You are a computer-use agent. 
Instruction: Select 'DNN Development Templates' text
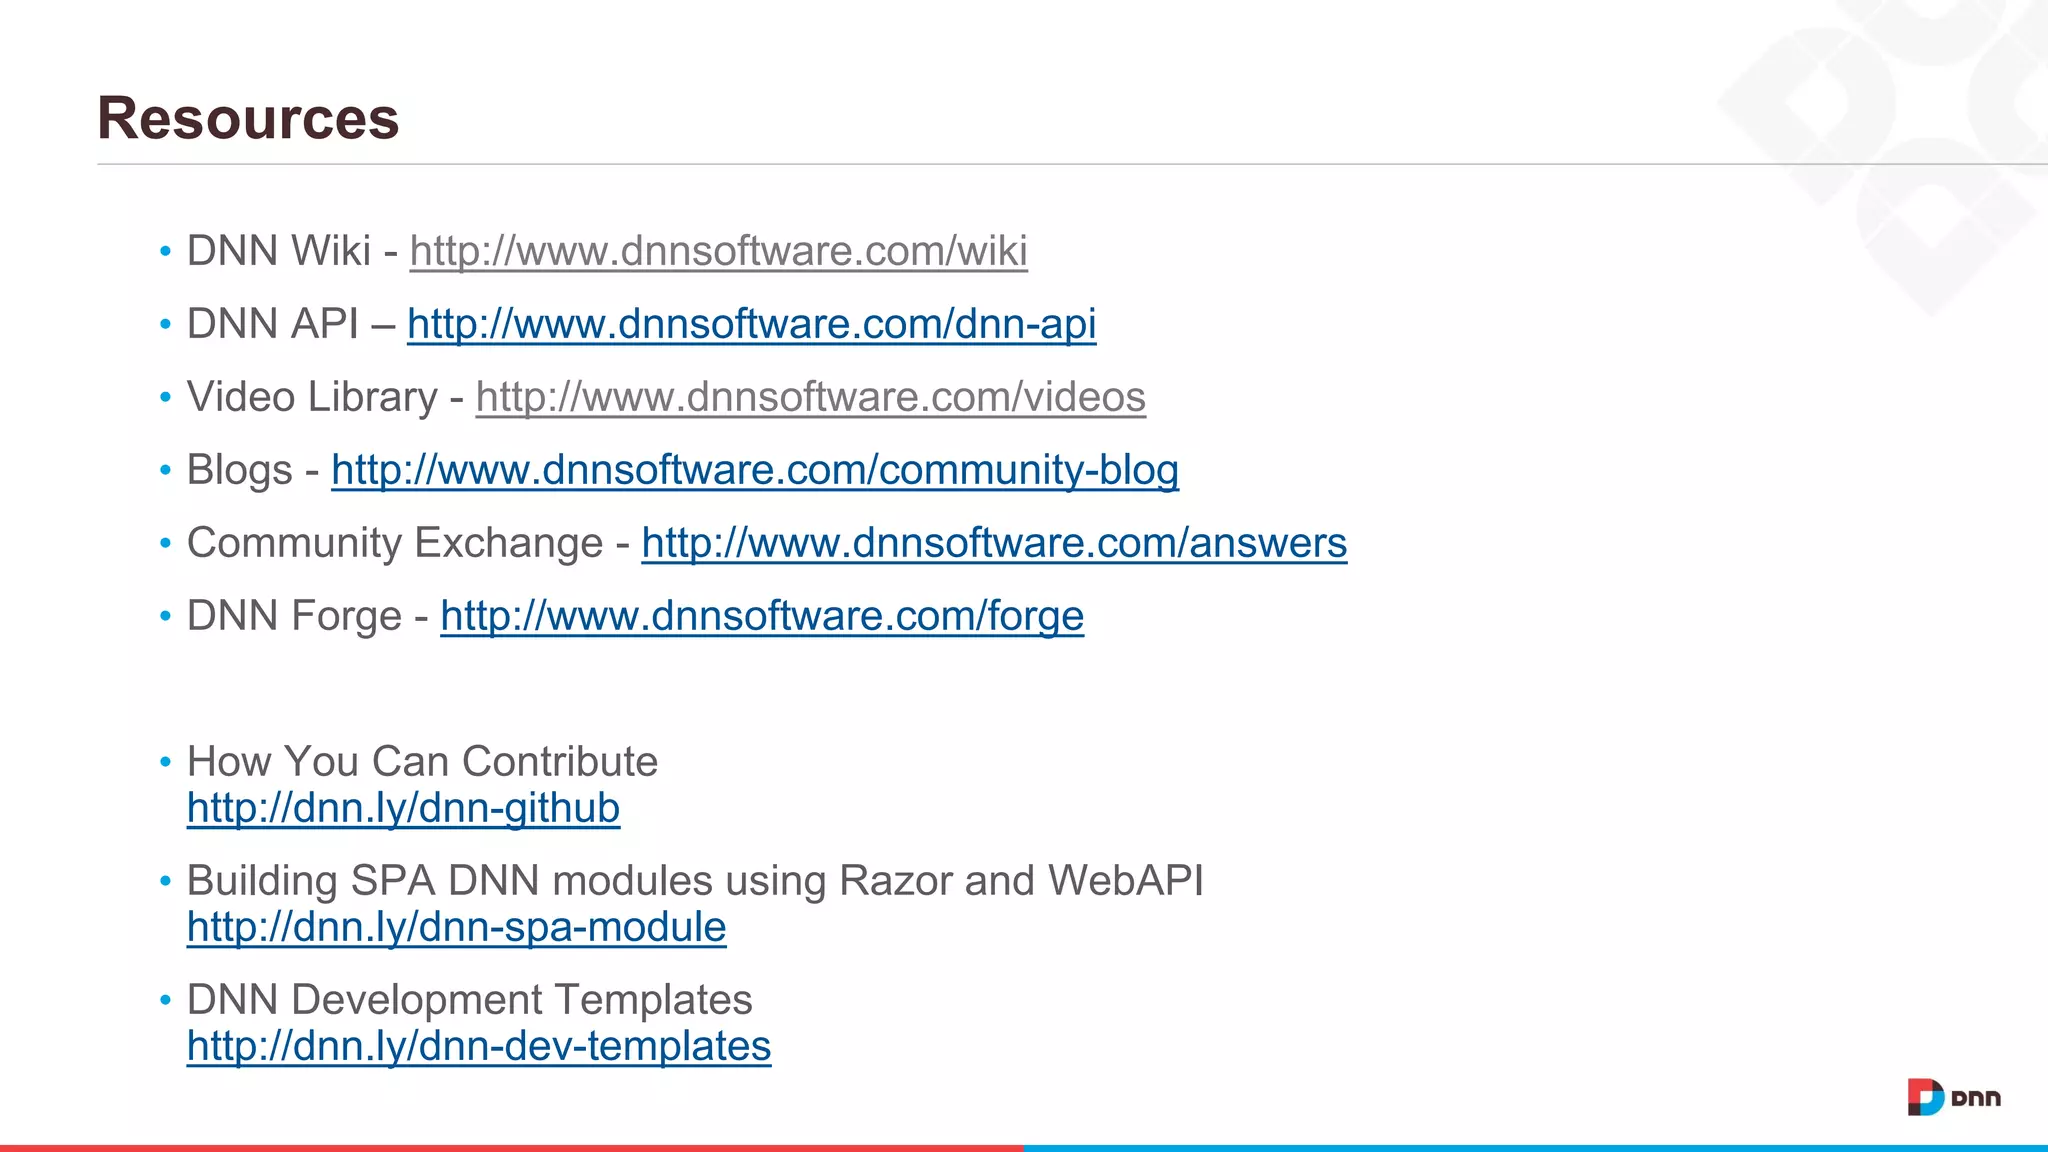470,1000
